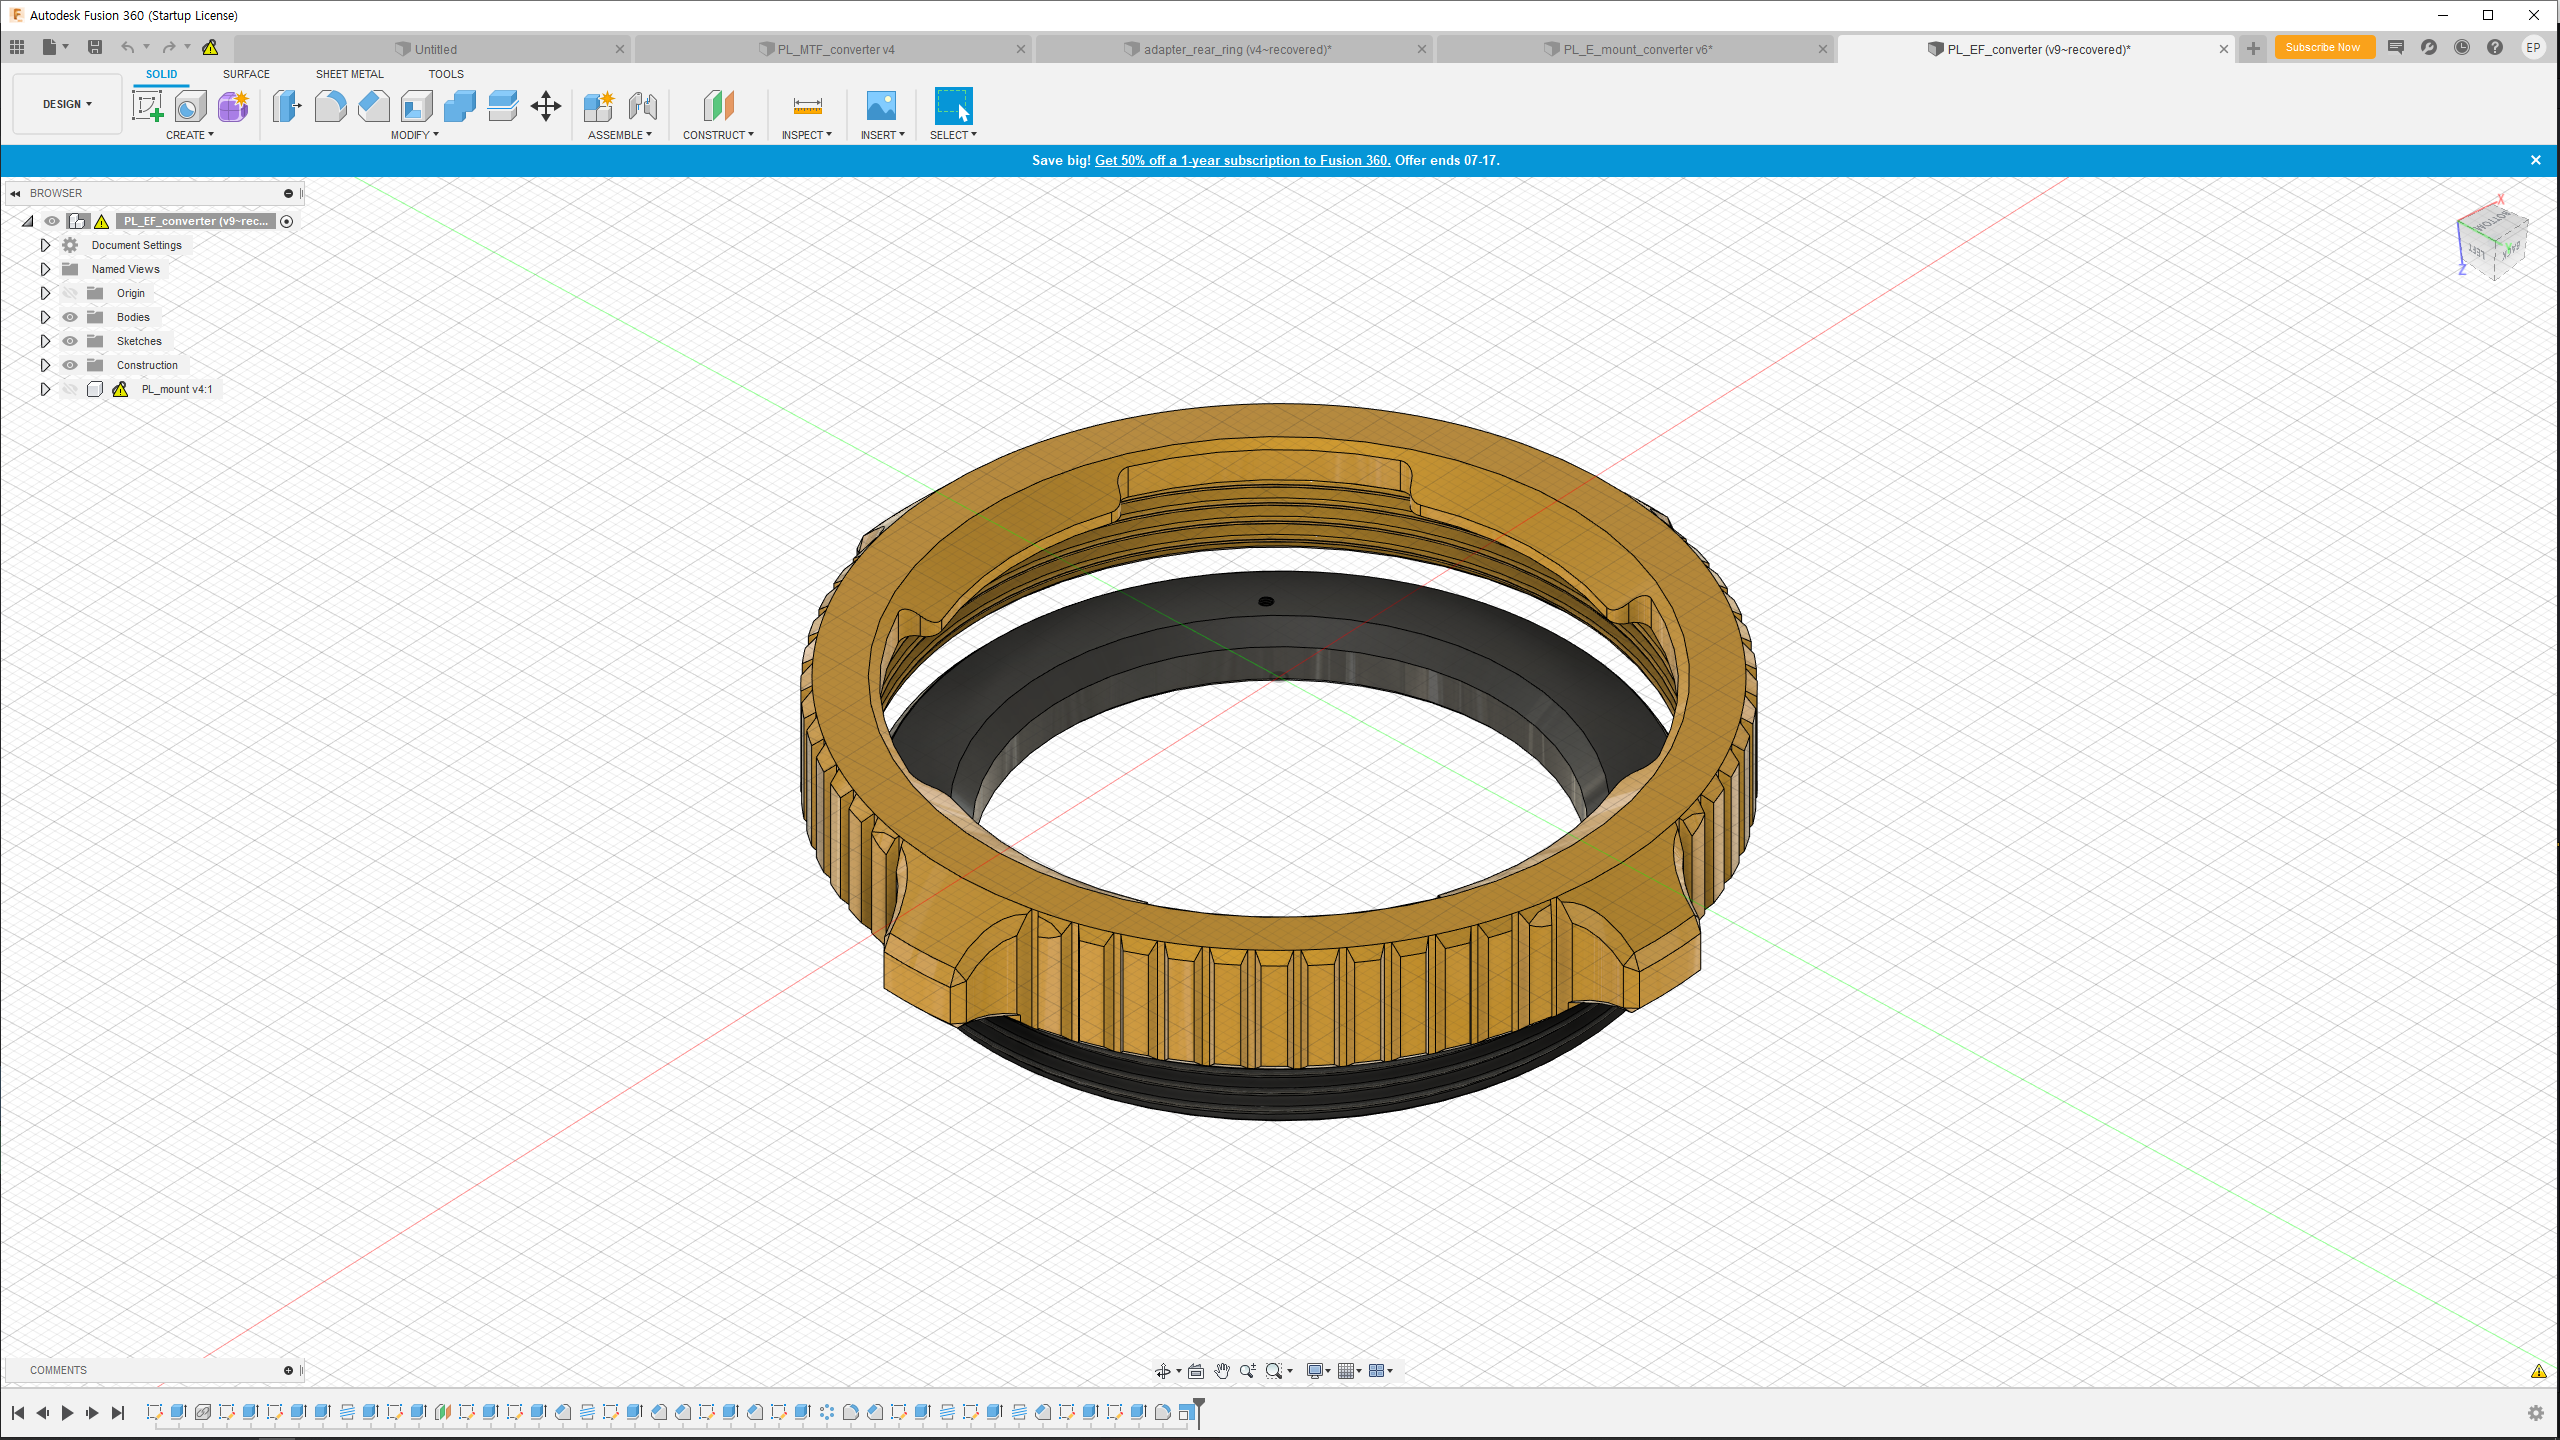Show the PL_mount v4:1 component
2560x1440 pixels.
point(70,389)
